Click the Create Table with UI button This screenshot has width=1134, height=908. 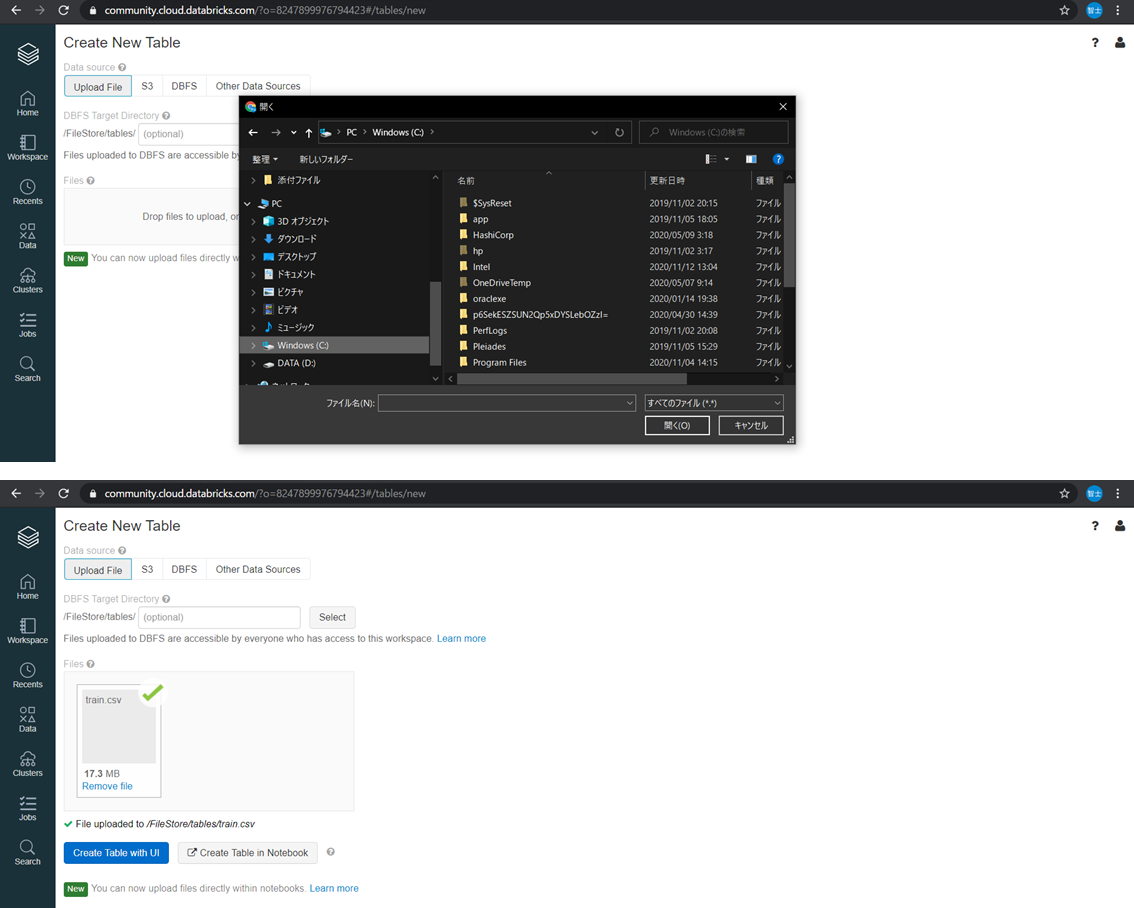(116, 852)
